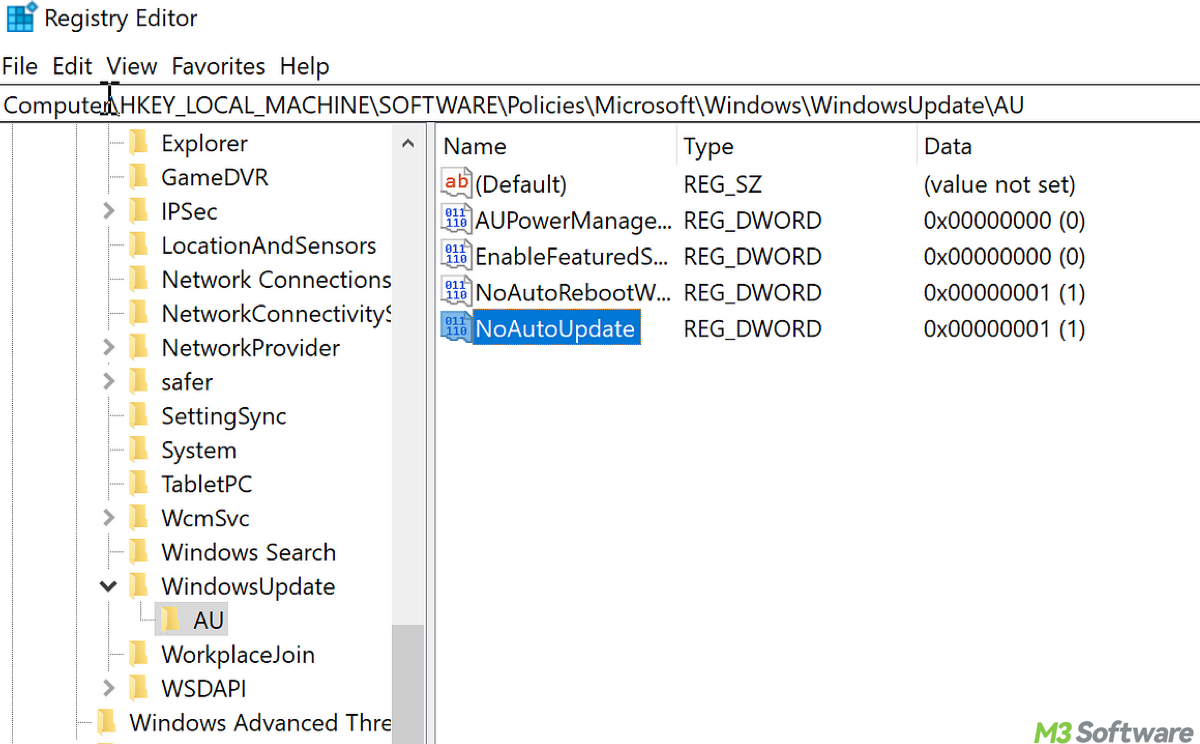This screenshot has width=1200, height=744.
Task: Click the '(value not set)' data cell
Action: pos(1000,184)
